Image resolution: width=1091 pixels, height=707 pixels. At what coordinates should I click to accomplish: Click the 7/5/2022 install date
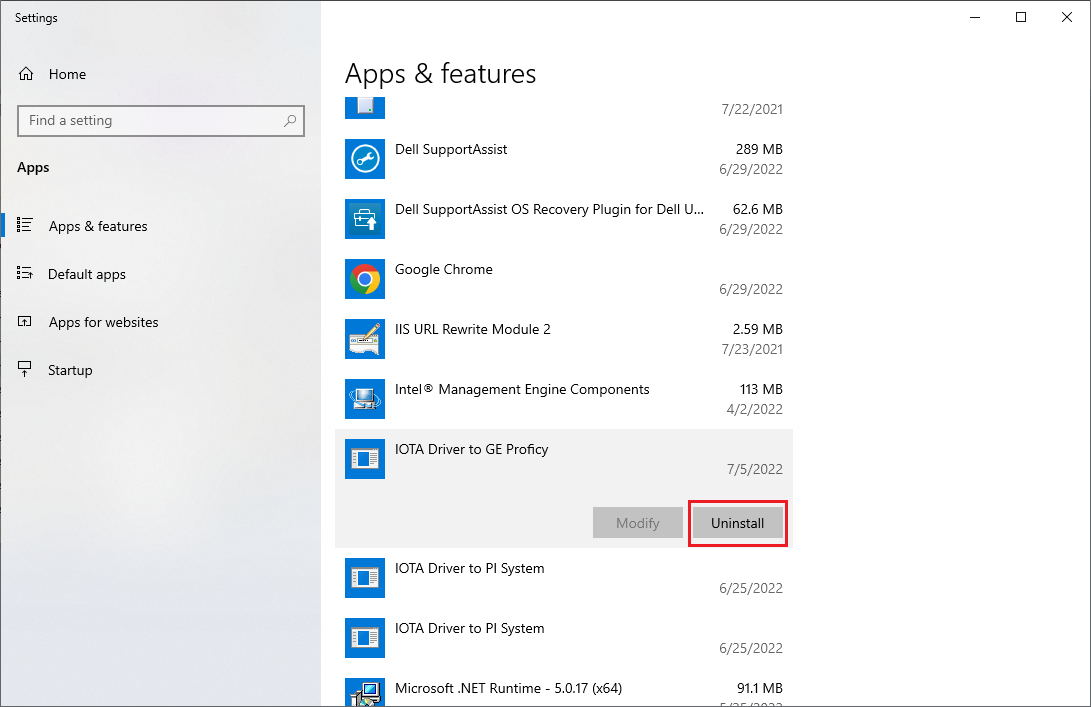click(755, 469)
